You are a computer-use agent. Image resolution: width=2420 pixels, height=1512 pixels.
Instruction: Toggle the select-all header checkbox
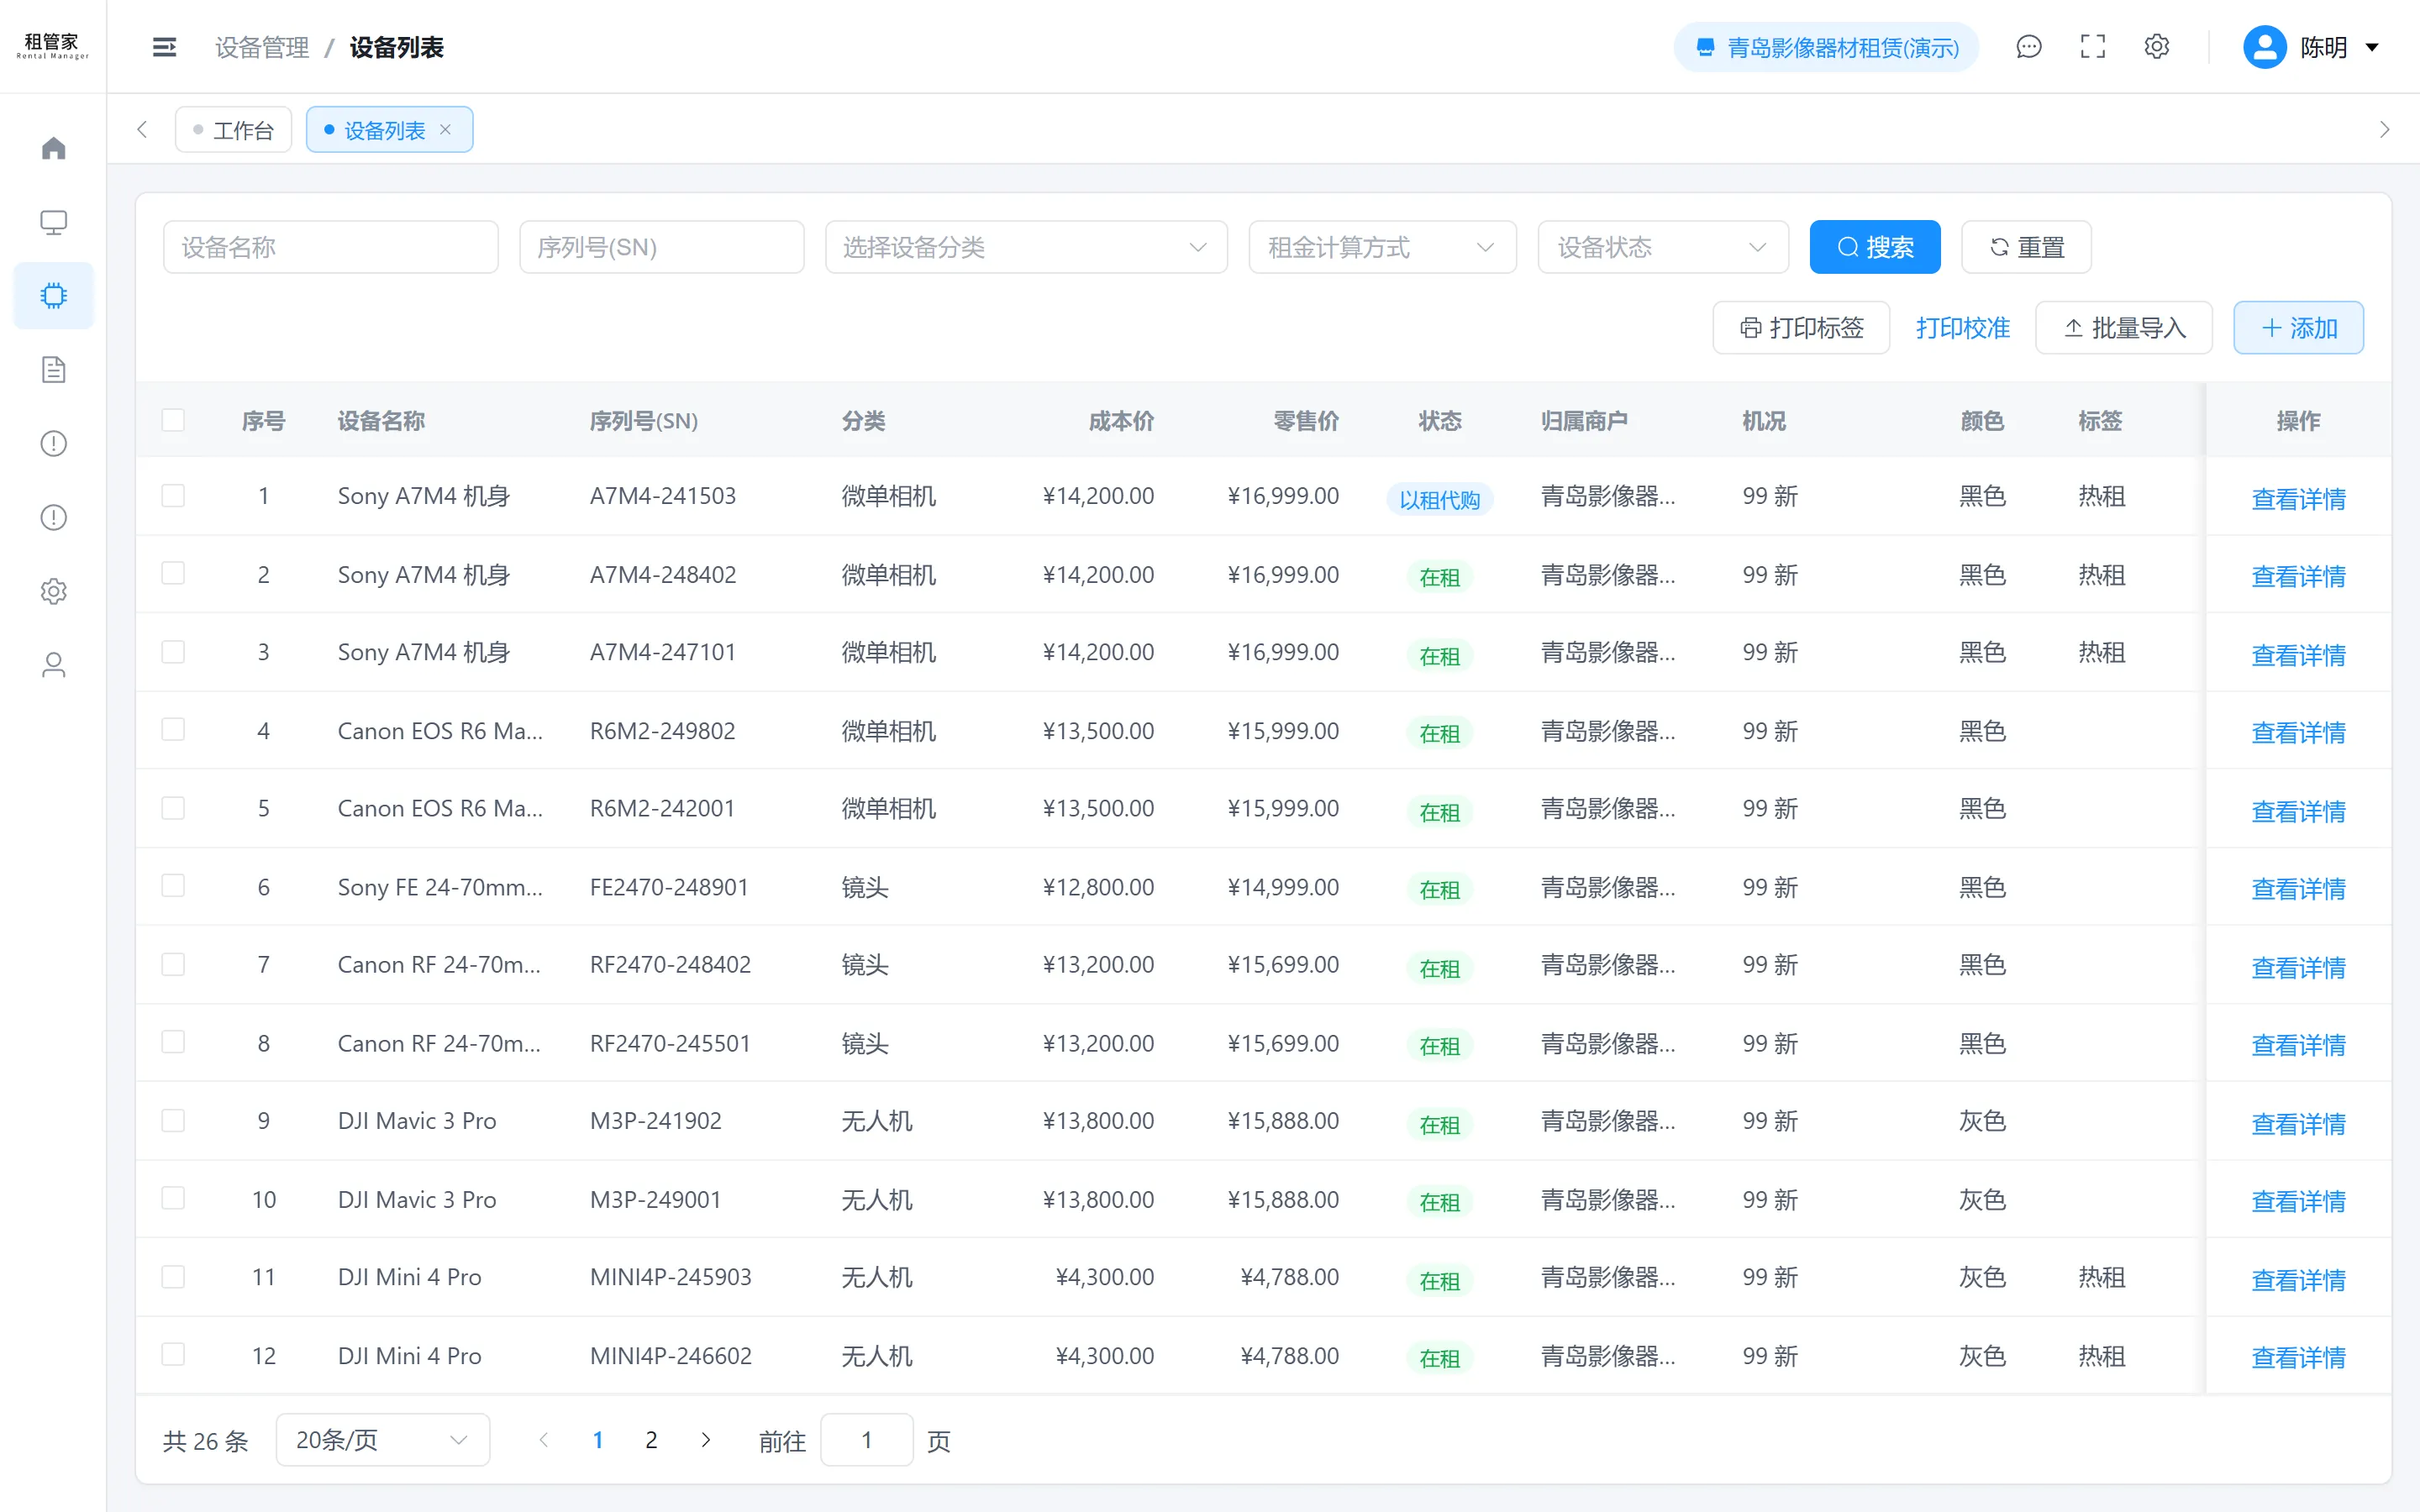[x=173, y=420]
